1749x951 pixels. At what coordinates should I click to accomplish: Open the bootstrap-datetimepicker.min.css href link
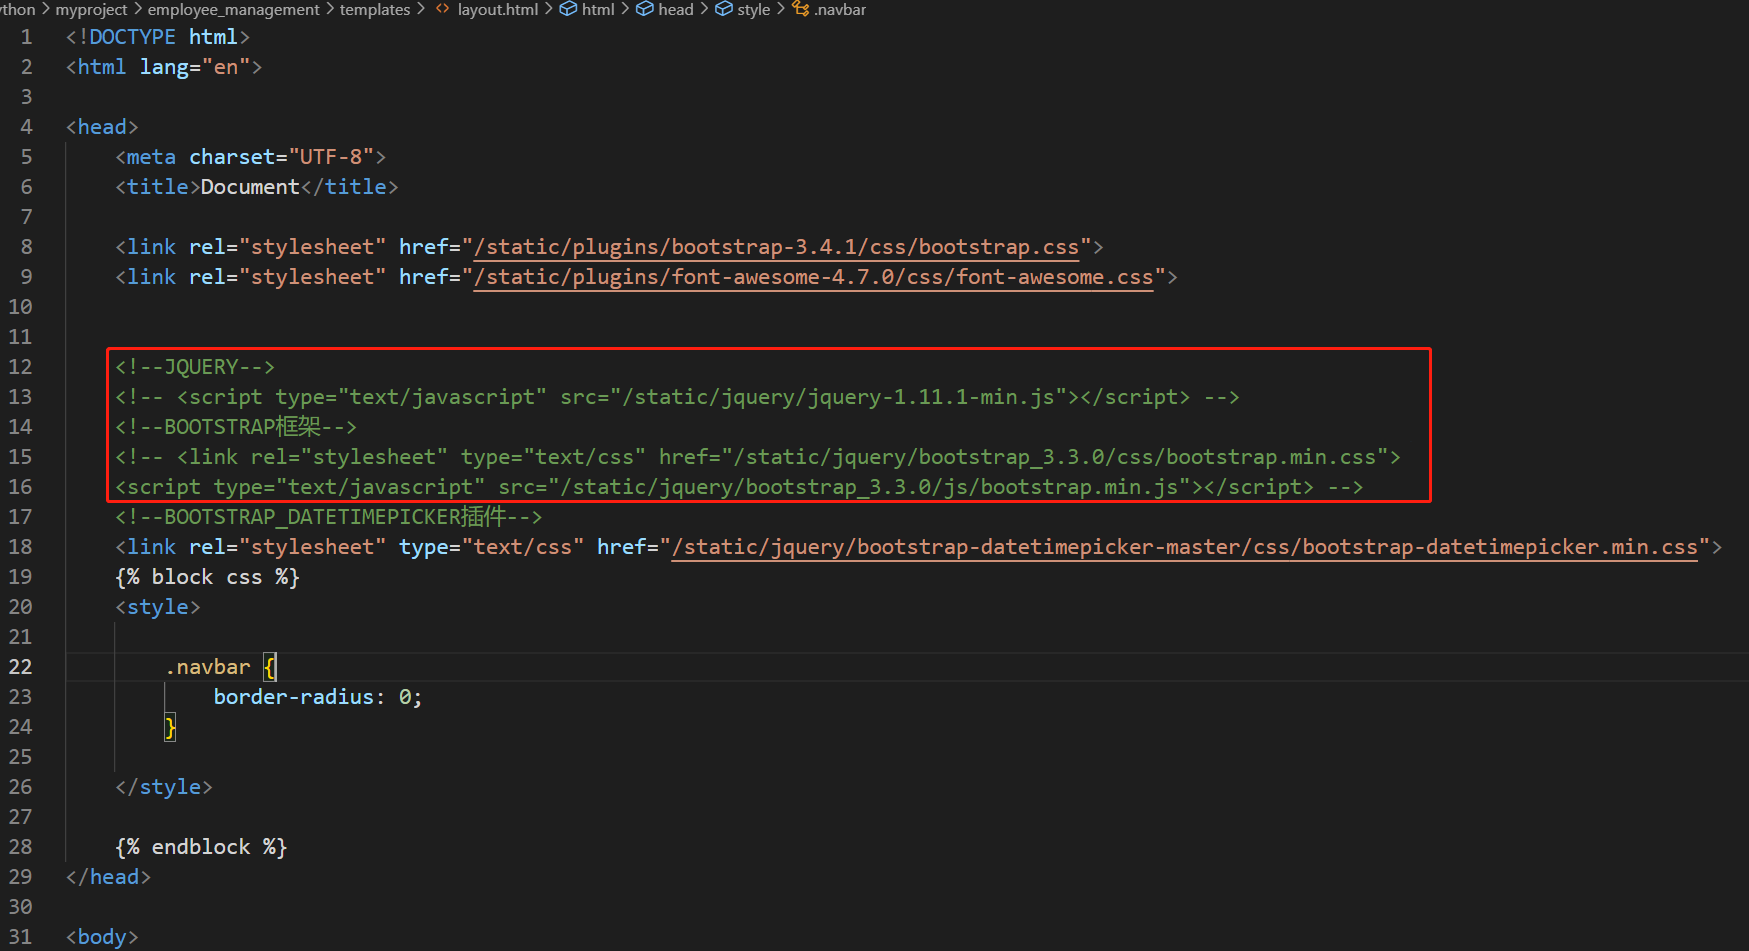coord(1185,547)
